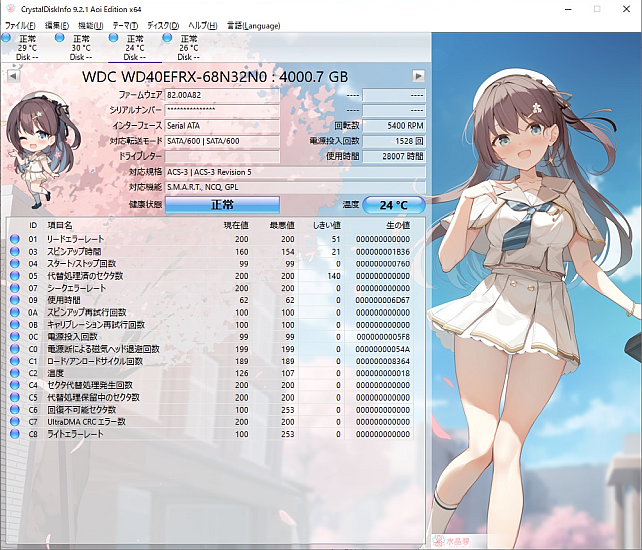Click status orb for row 01 リードエラーレート
The width and height of the screenshot is (642, 550).
15,239
